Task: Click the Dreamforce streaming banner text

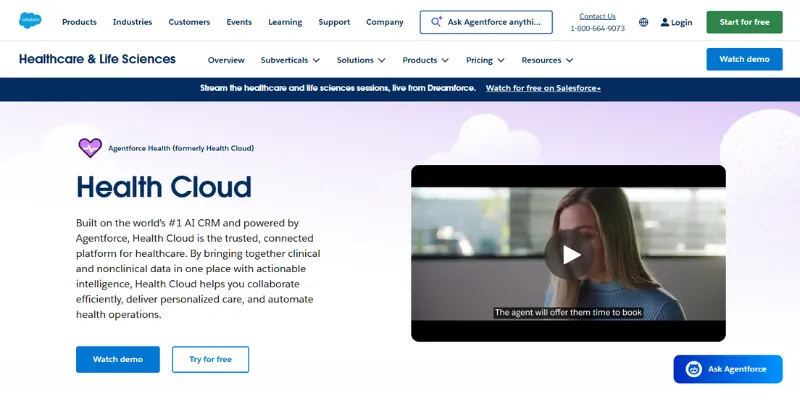Action: coord(338,88)
